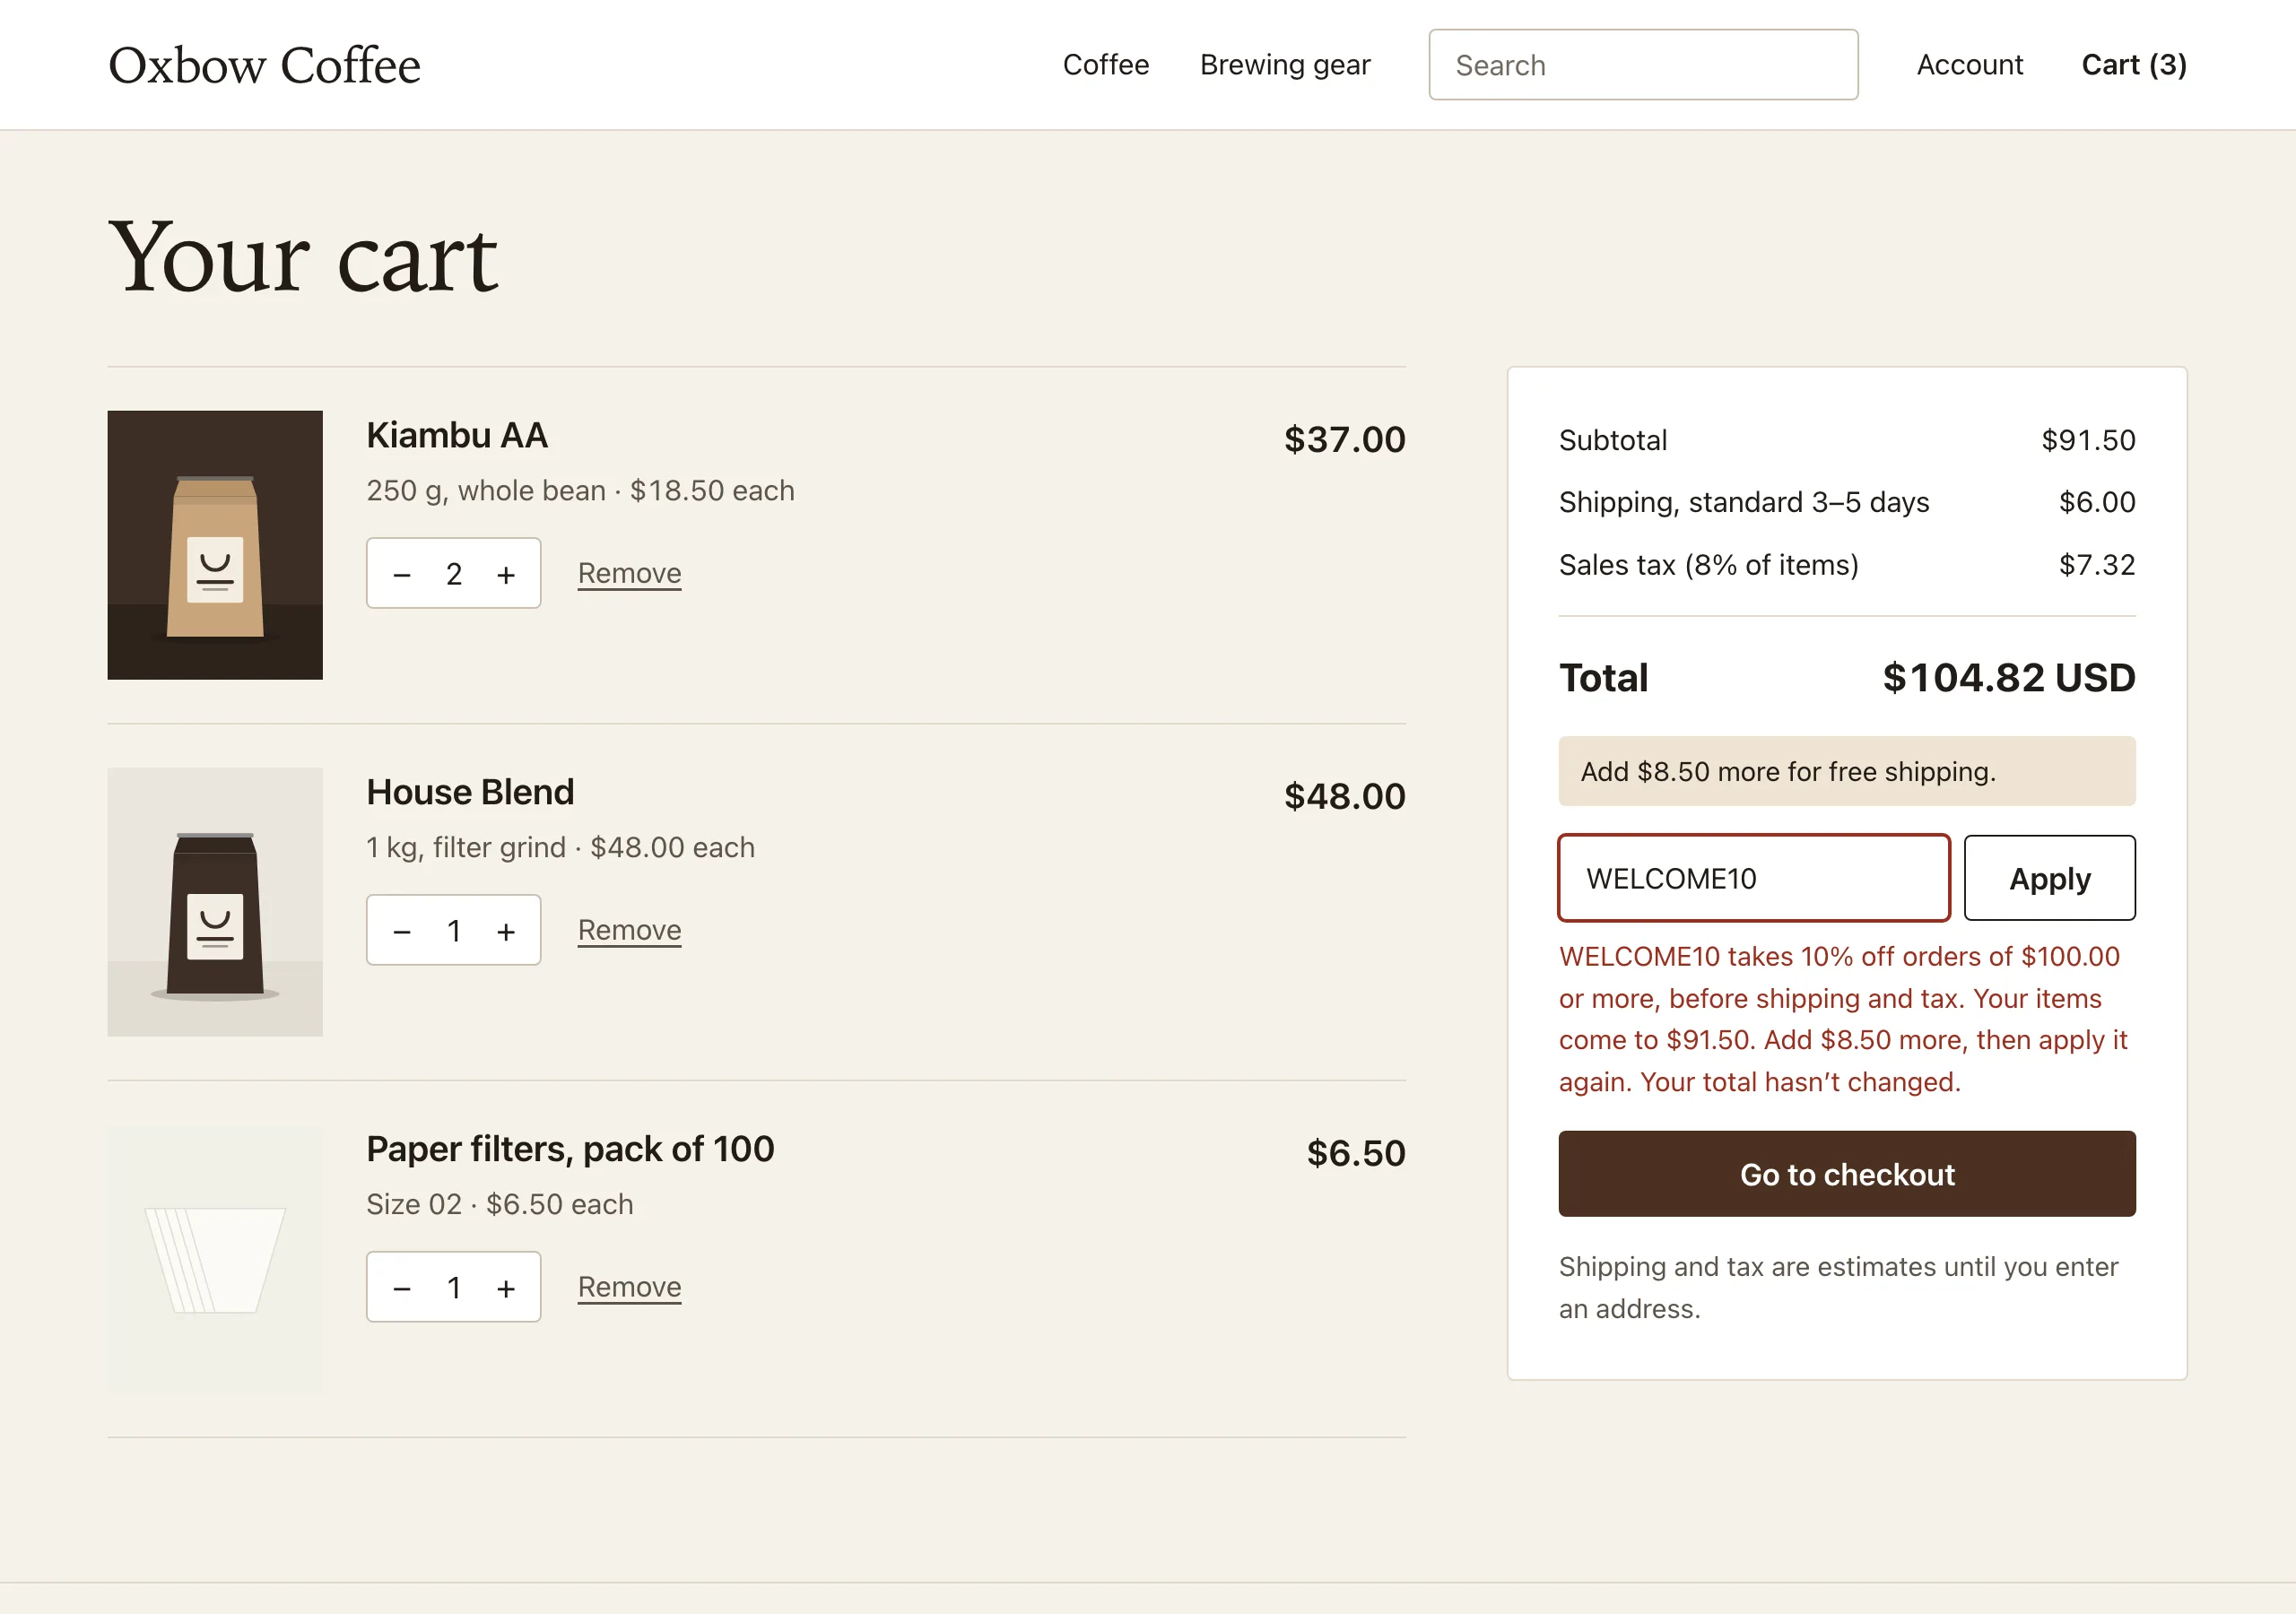Click the Oxbow Coffee logo
This screenshot has height=1614, width=2296.
[x=264, y=65]
